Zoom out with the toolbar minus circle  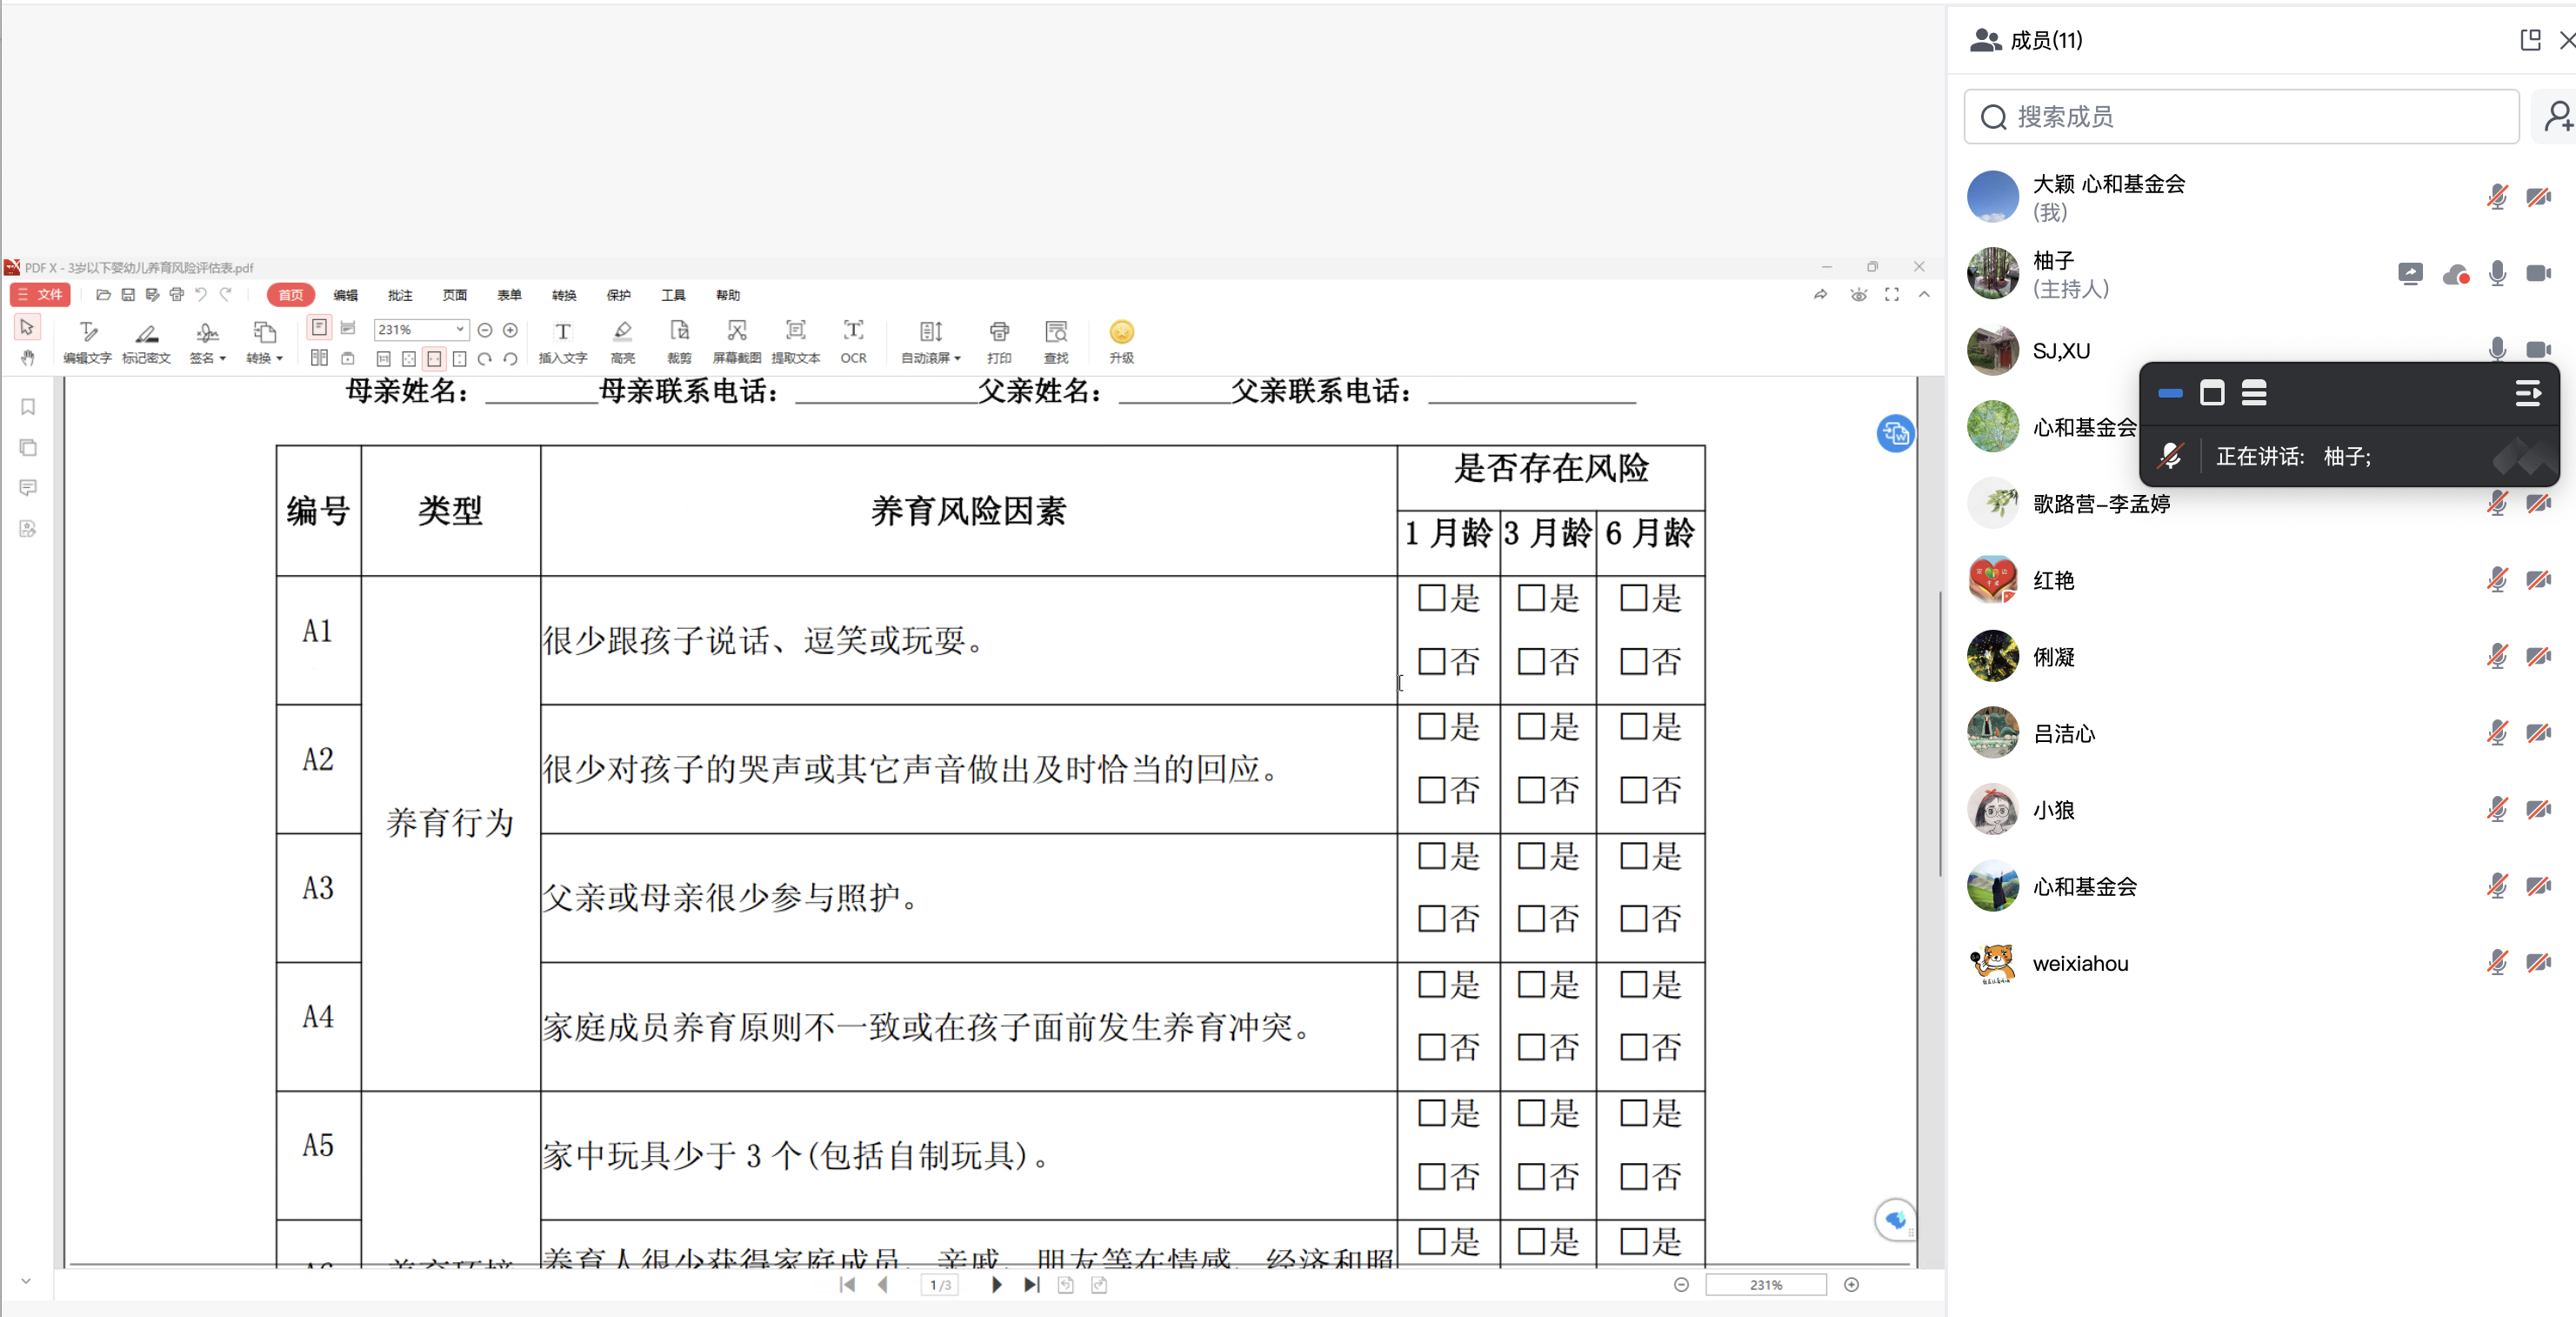click(485, 329)
